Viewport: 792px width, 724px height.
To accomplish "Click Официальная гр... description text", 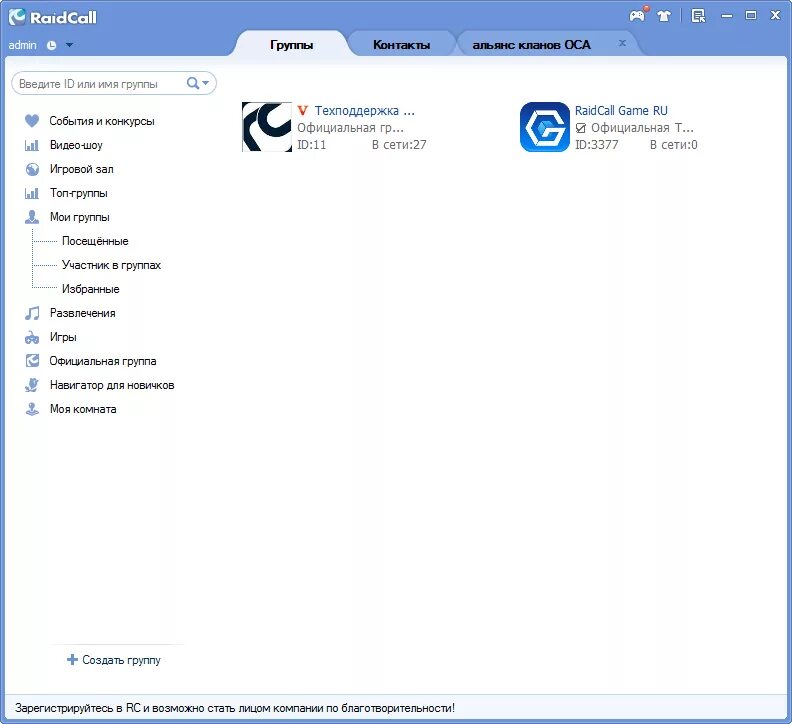I will pyautogui.click(x=351, y=127).
